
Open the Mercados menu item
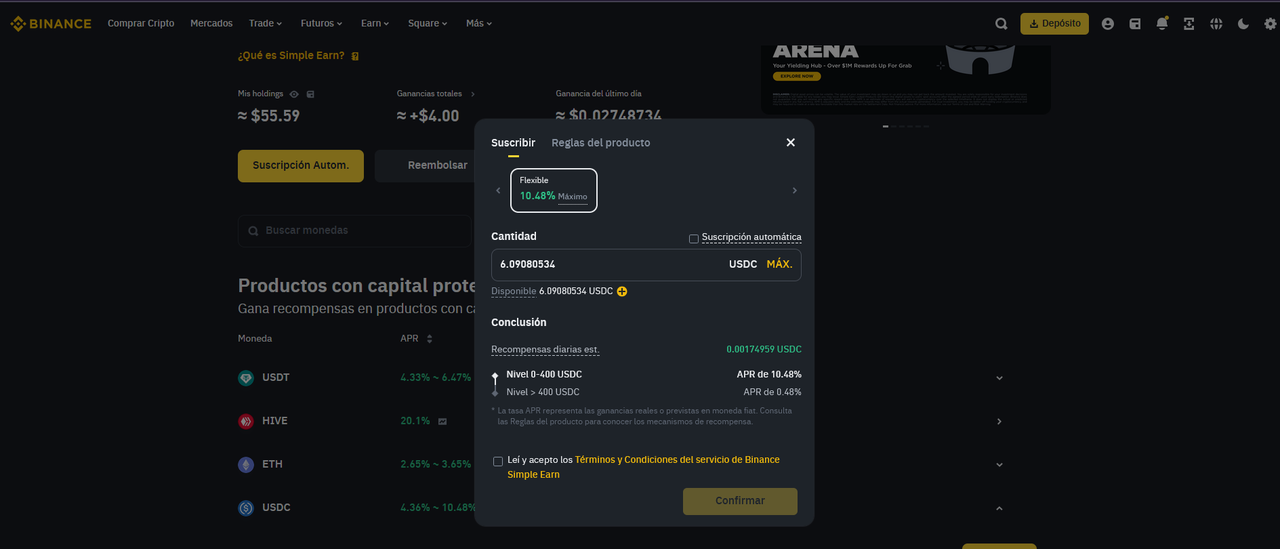[211, 23]
